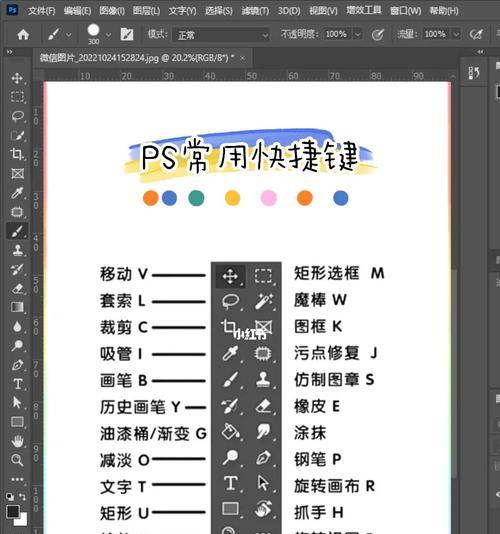Click the background color swatch
This screenshot has width=500, height=534.
coord(21,520)
